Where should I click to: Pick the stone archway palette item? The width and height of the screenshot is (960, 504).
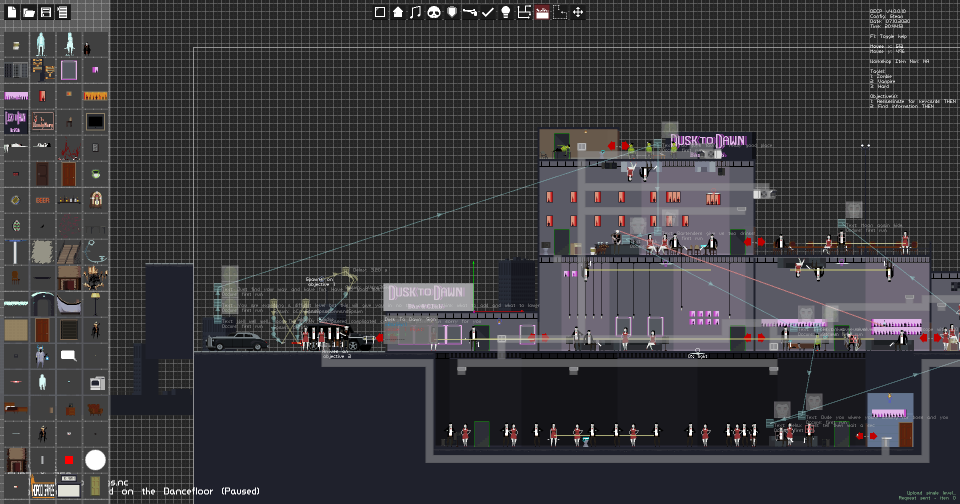tap(42, 304)
